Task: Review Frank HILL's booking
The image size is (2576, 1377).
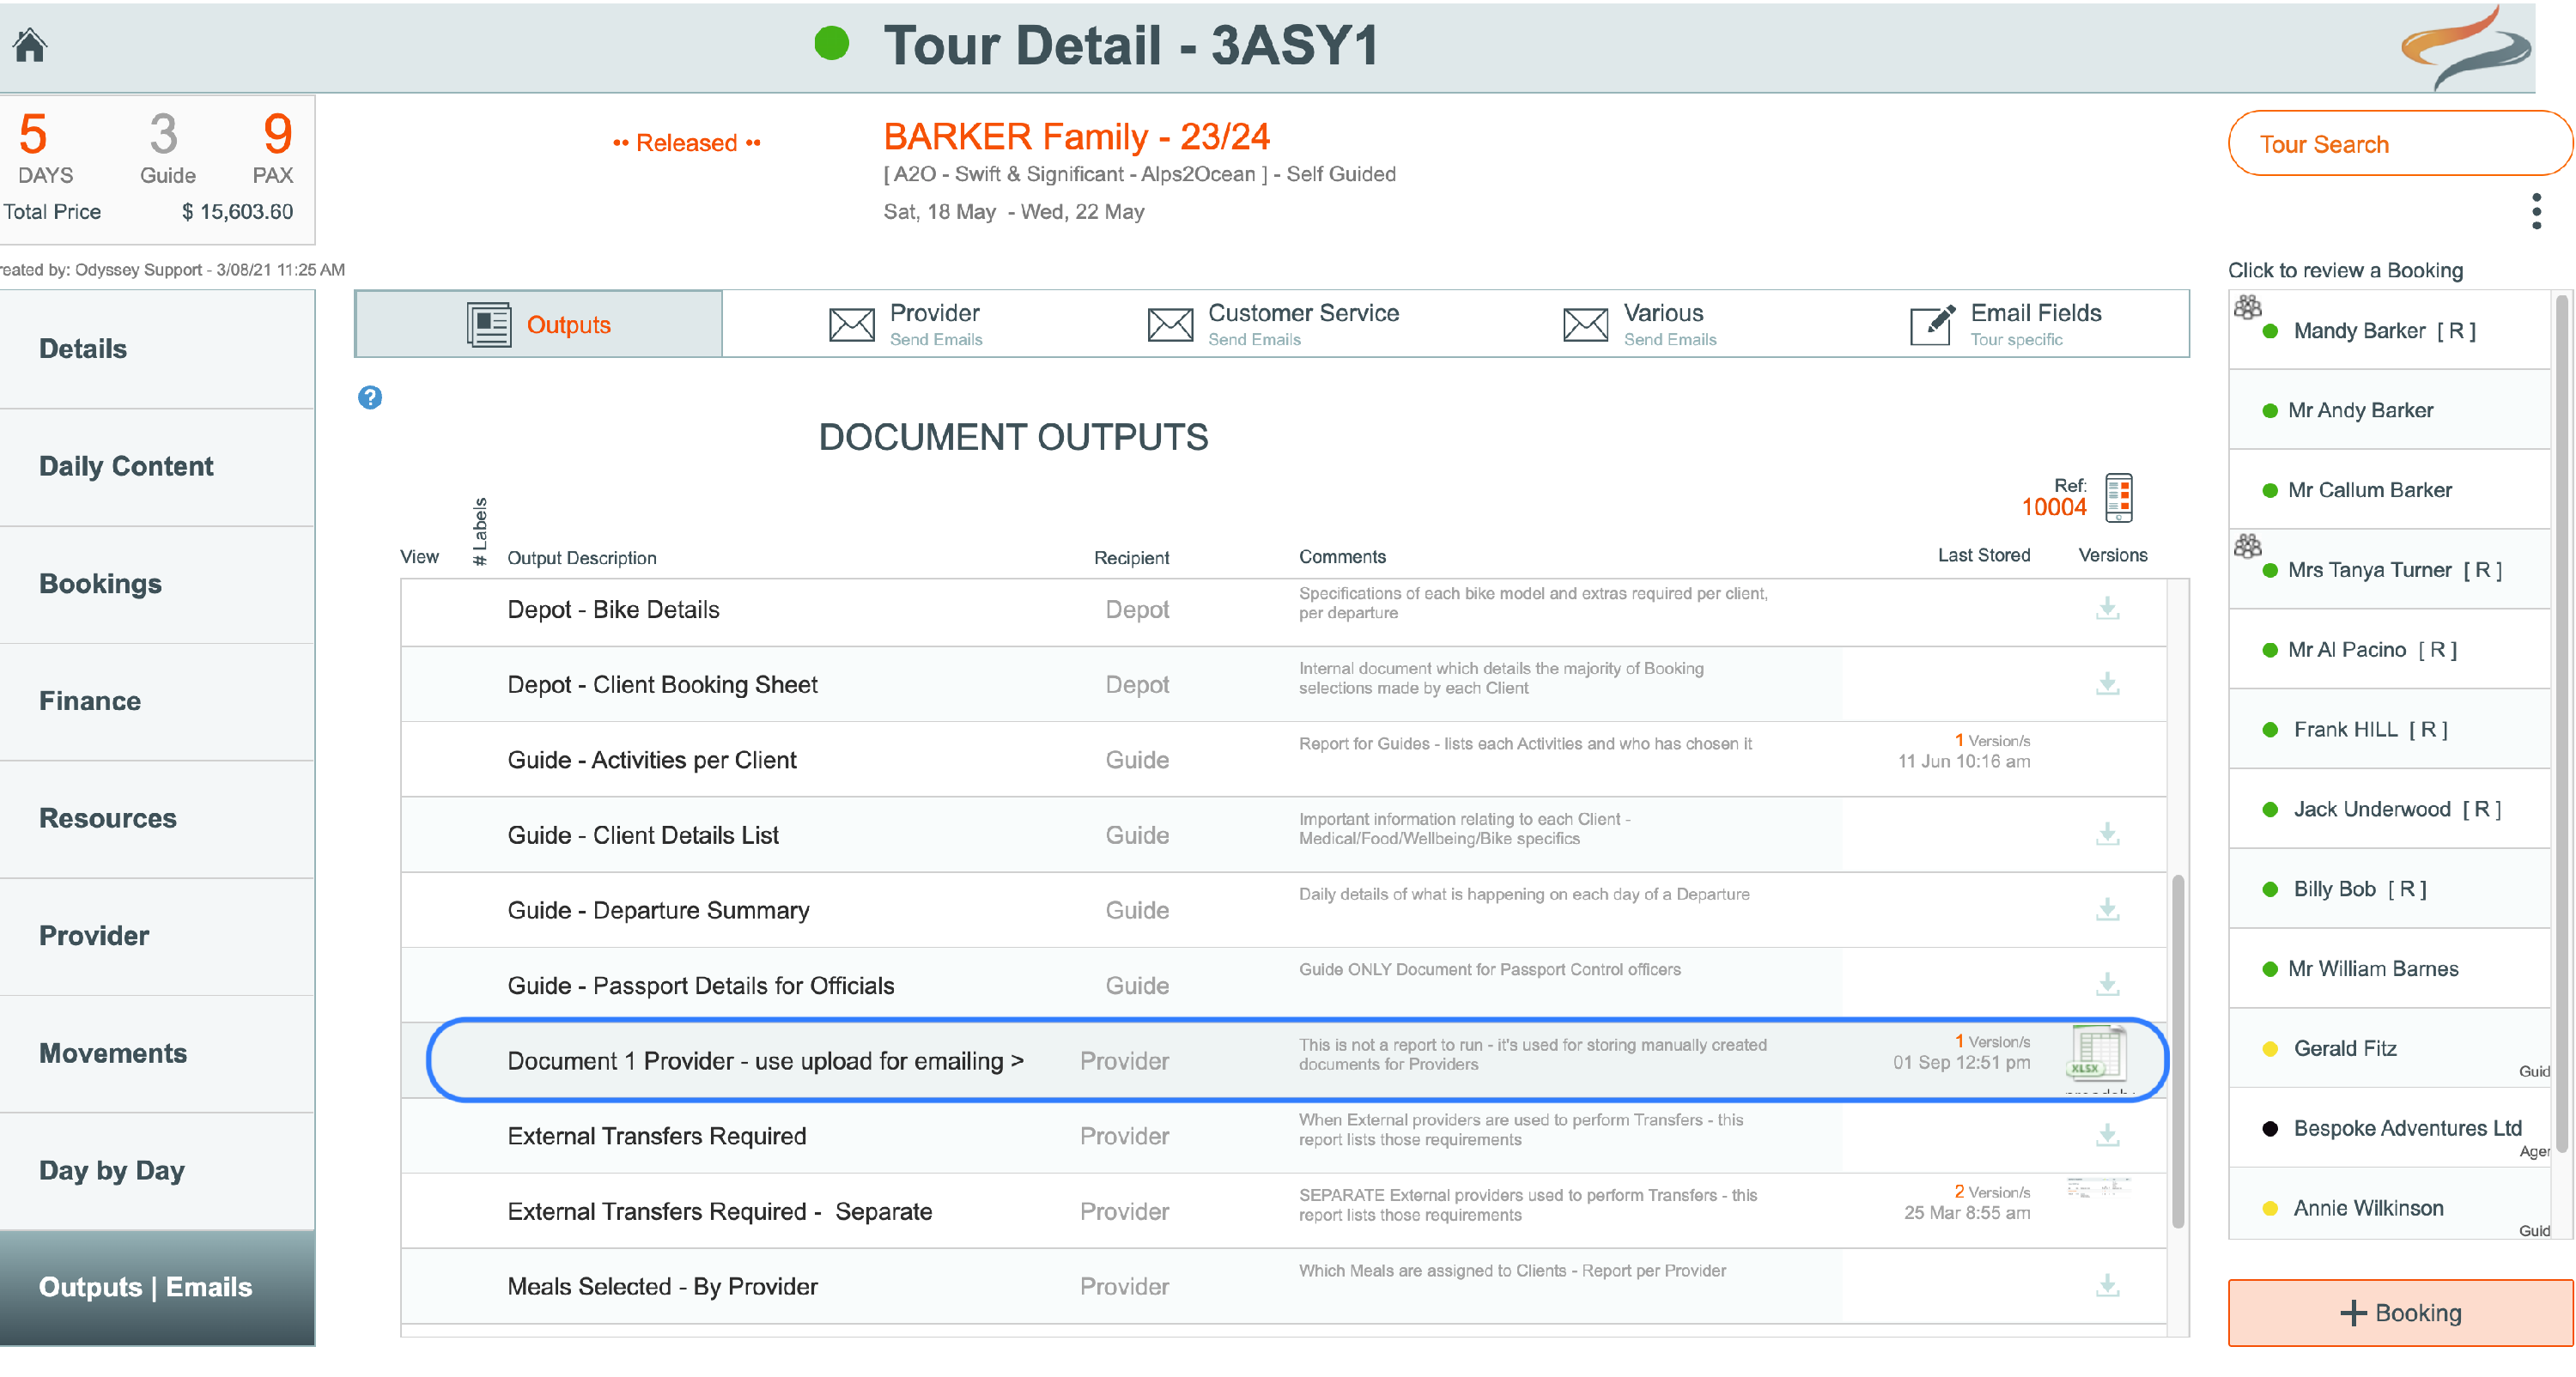Action: (x=2390, y=730)
